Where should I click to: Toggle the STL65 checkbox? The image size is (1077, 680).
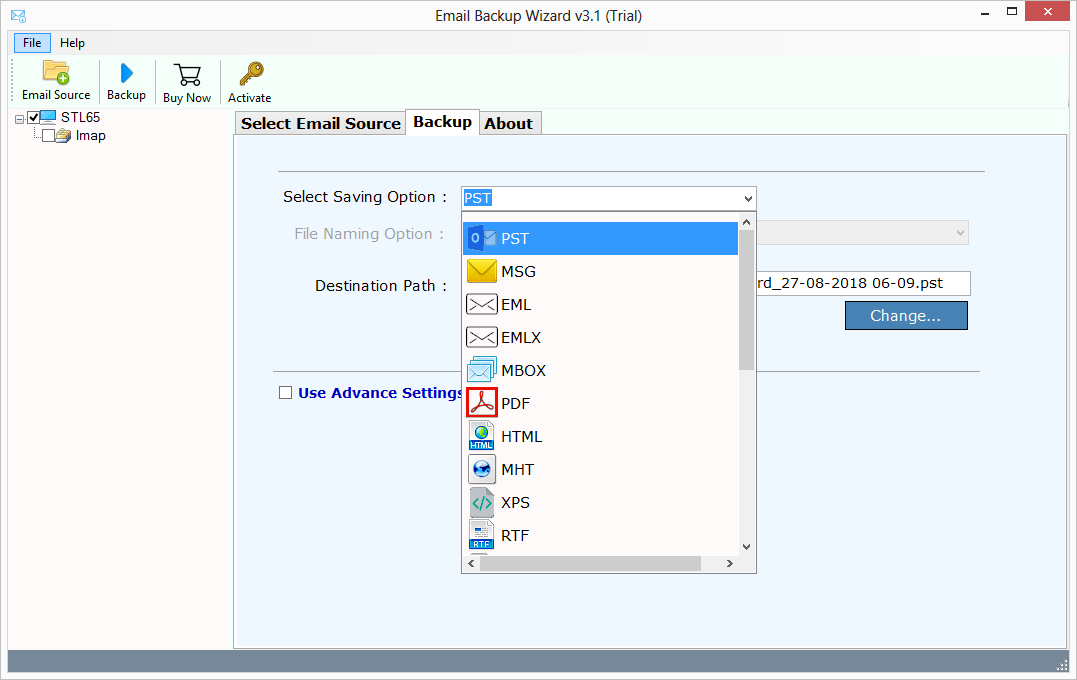pyautogui.click(x=33, y=117)
